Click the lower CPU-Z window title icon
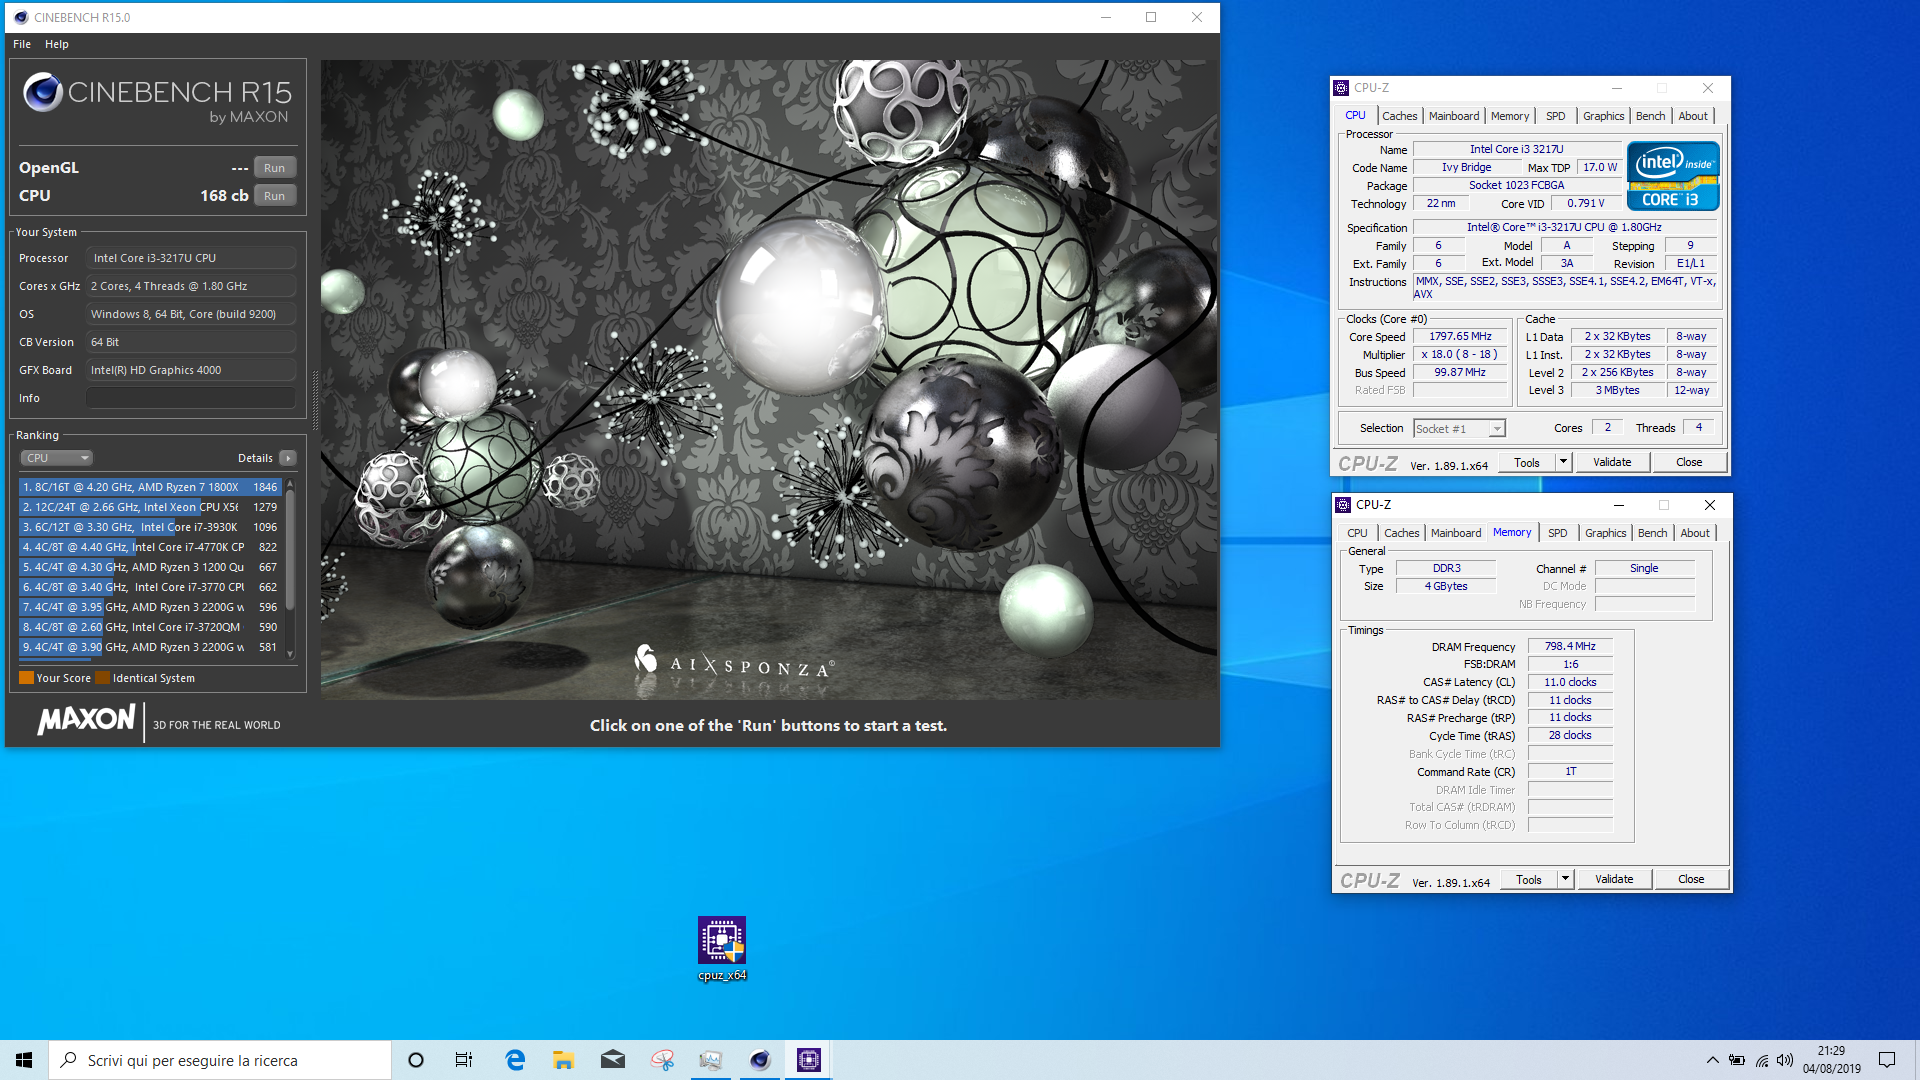The width and height of the screenshot is (1920, 1080). click(x=1344, y=505)
